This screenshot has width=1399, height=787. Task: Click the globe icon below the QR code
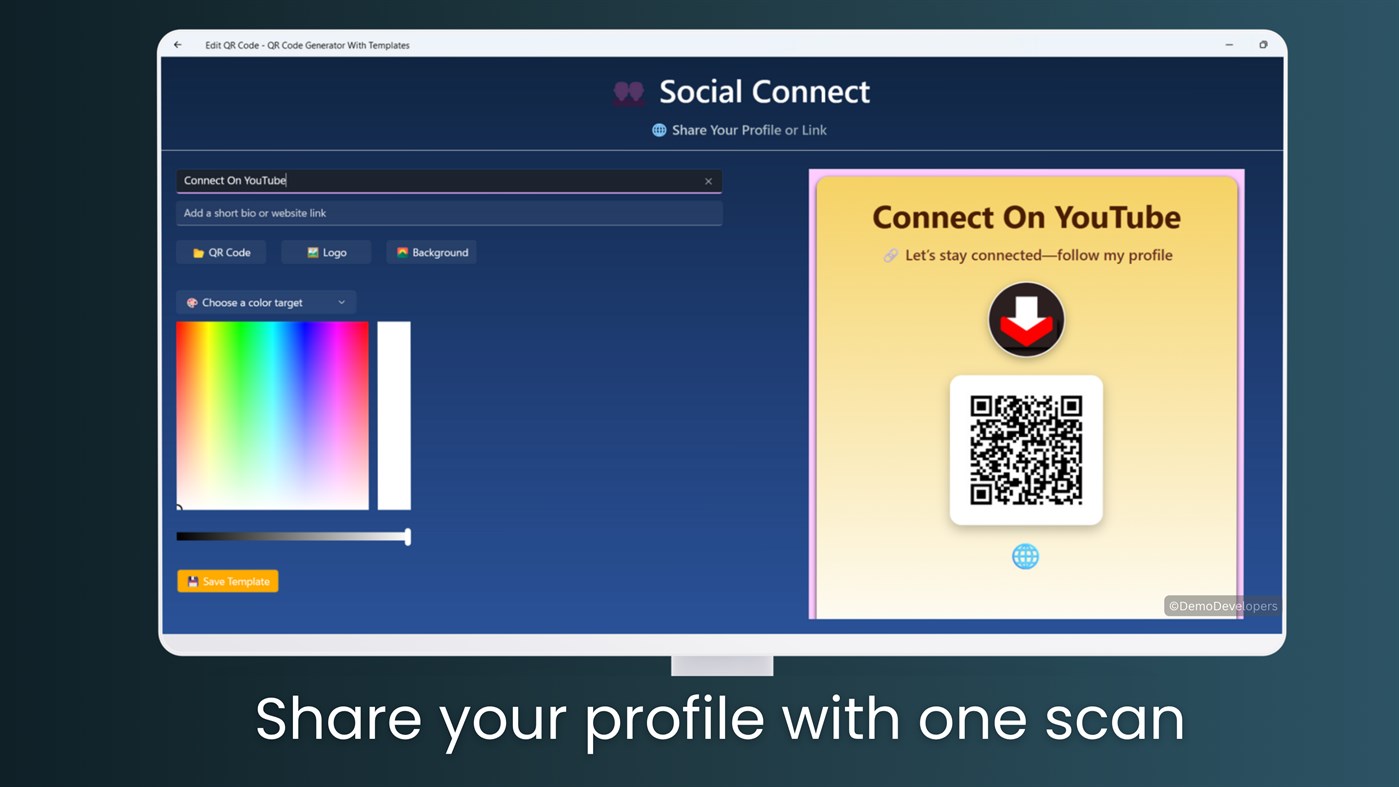(1025, 556)
